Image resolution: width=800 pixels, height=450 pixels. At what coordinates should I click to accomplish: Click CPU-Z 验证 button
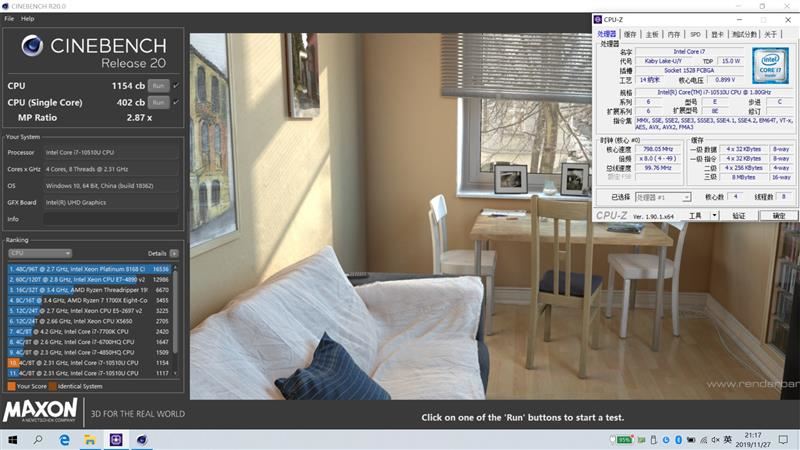[739, 216]
